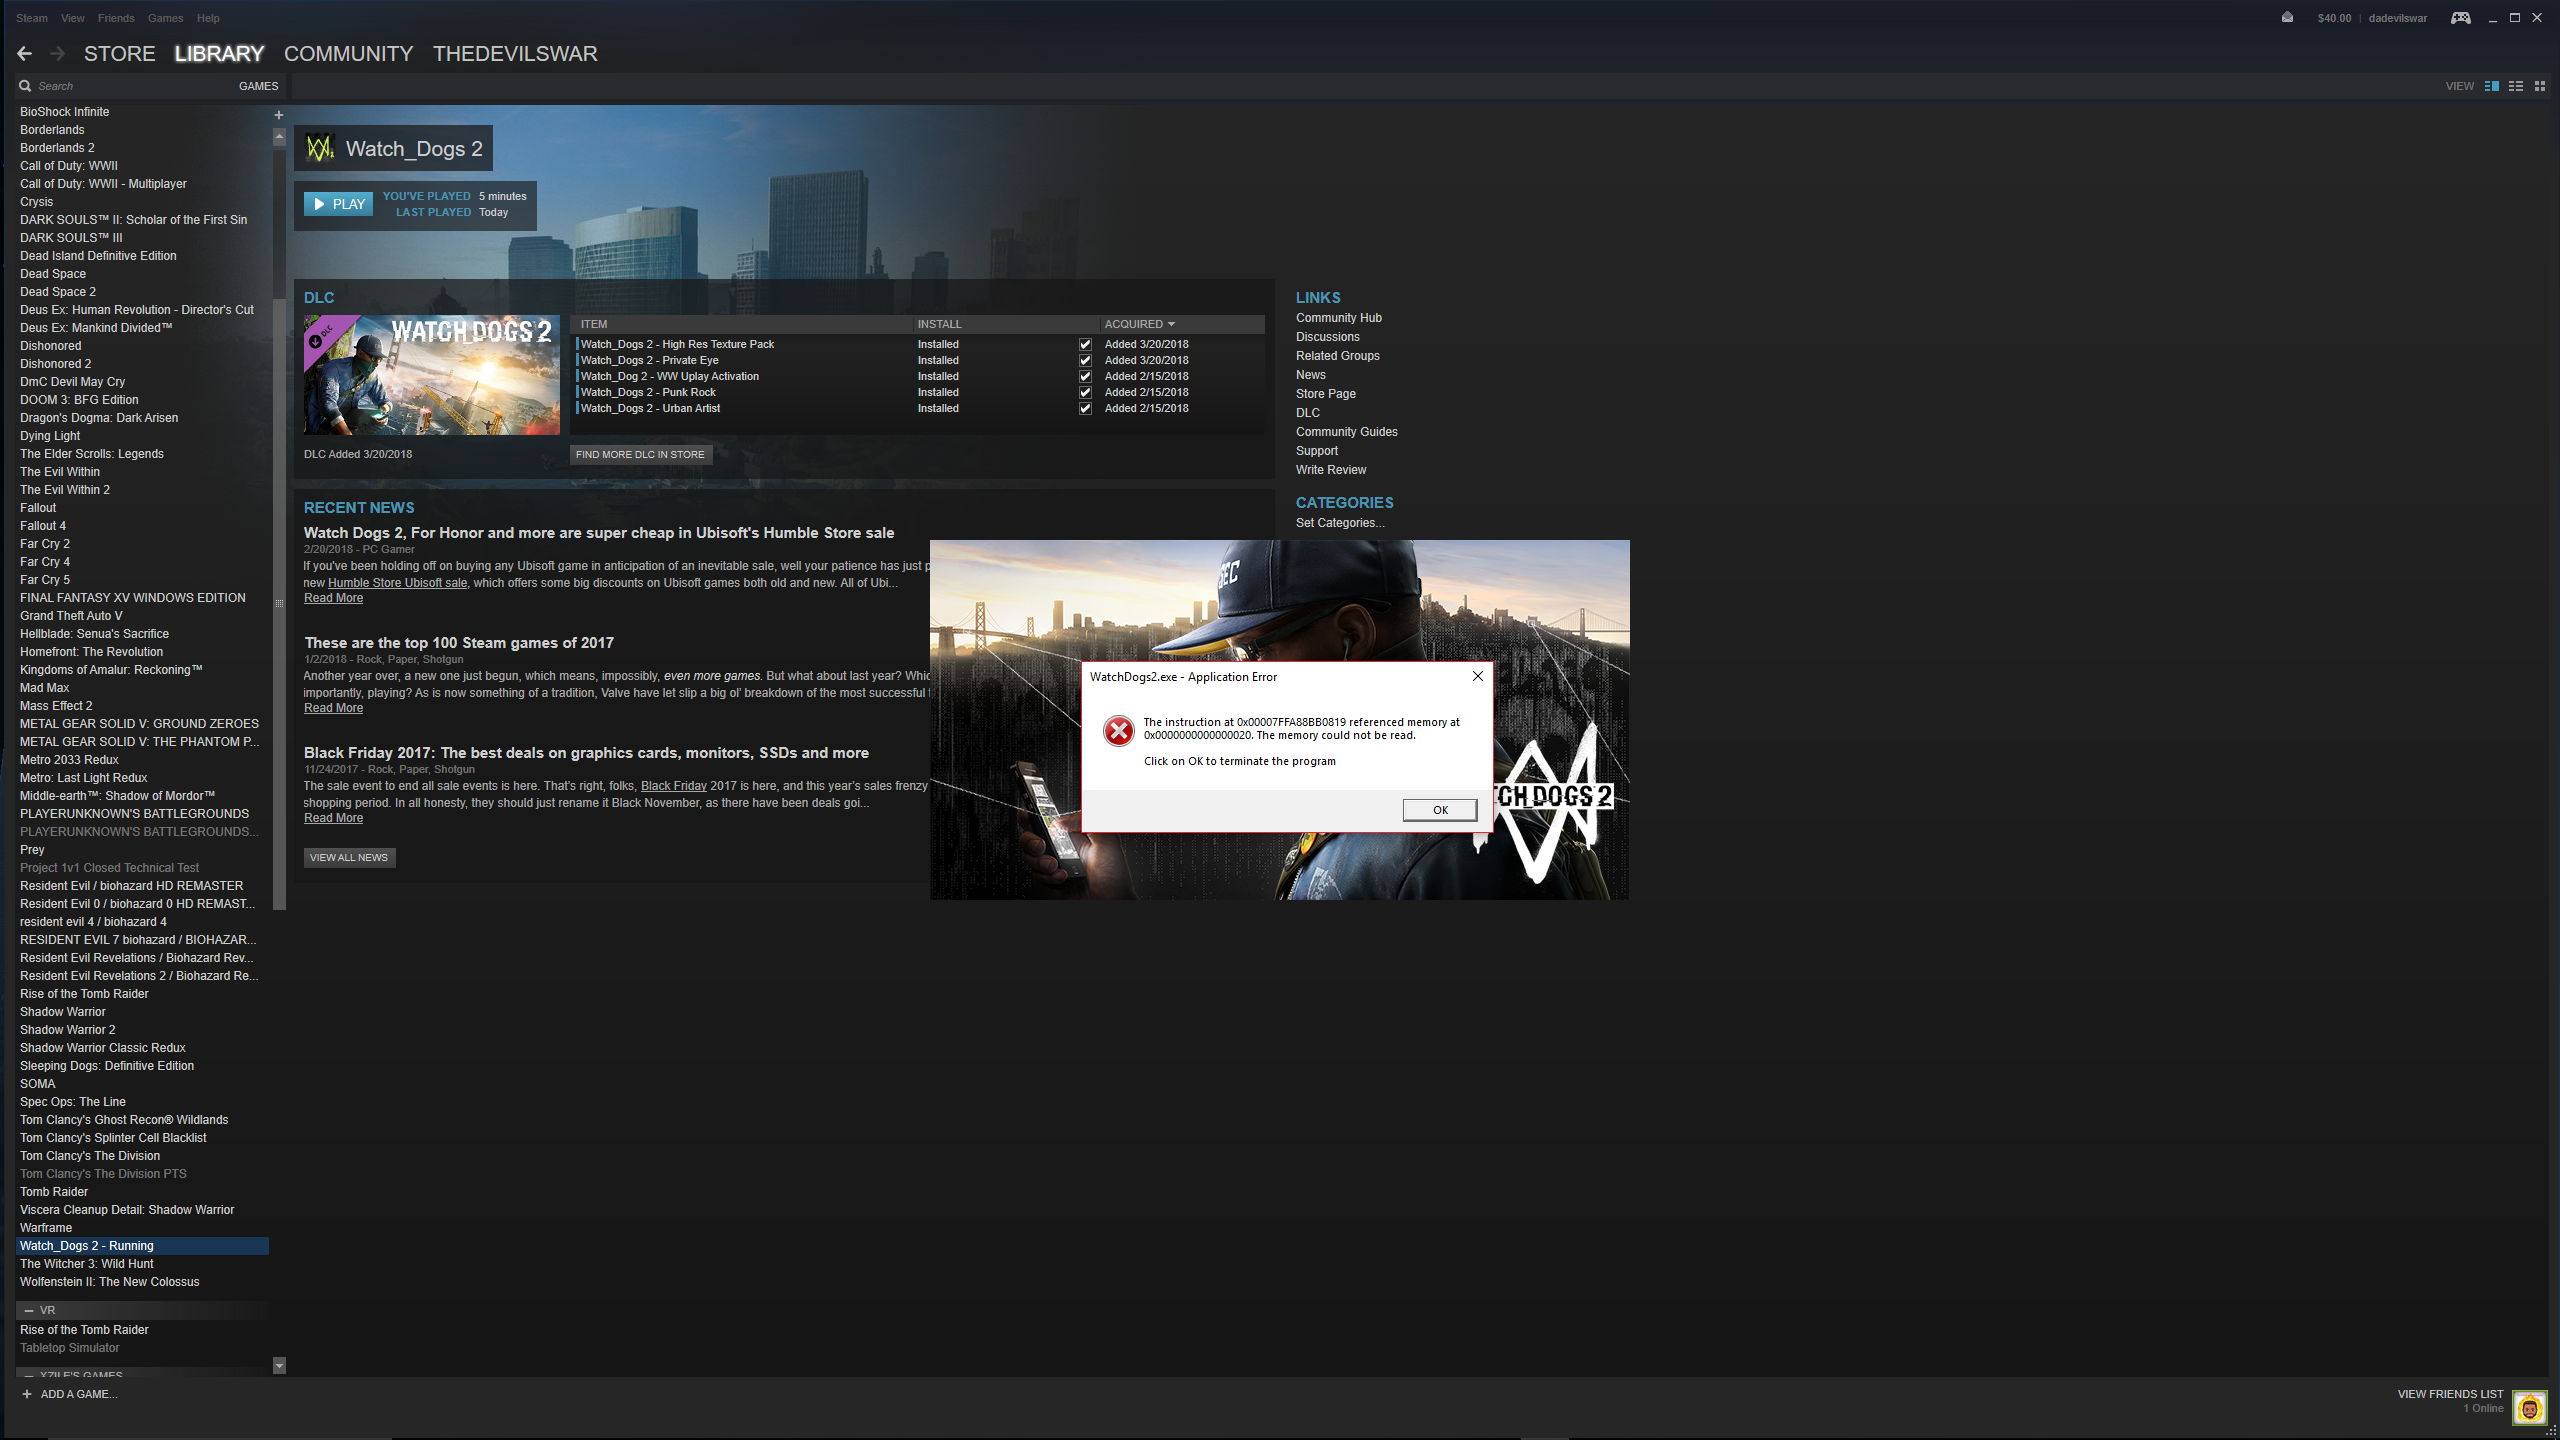
Task: Expand the XZILE'S GAMES category
Action: coord(28,1375)
